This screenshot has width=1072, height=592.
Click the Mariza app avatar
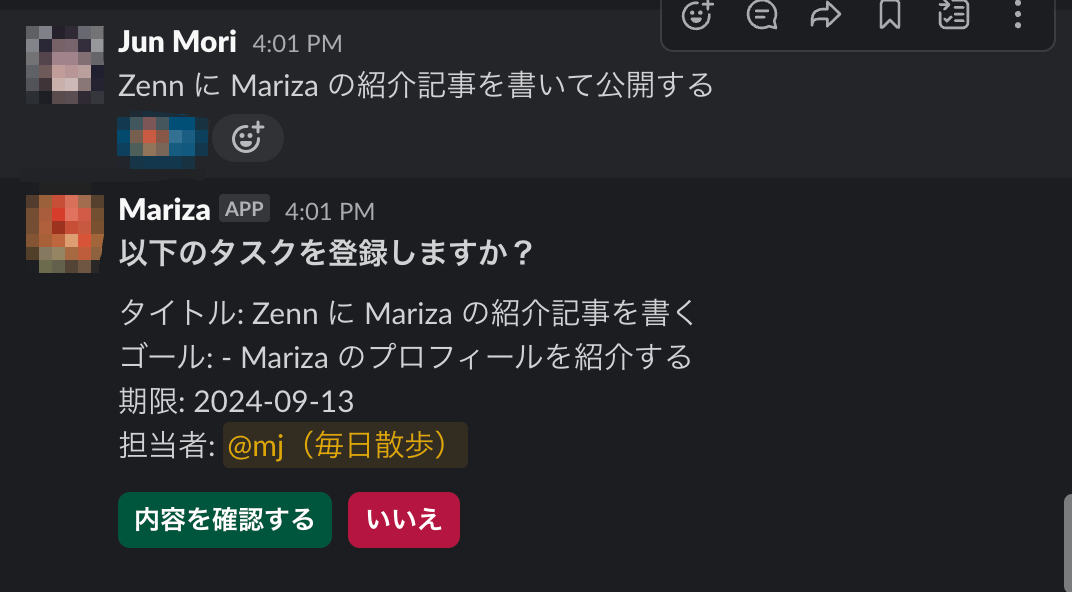(x=65, y=234)
